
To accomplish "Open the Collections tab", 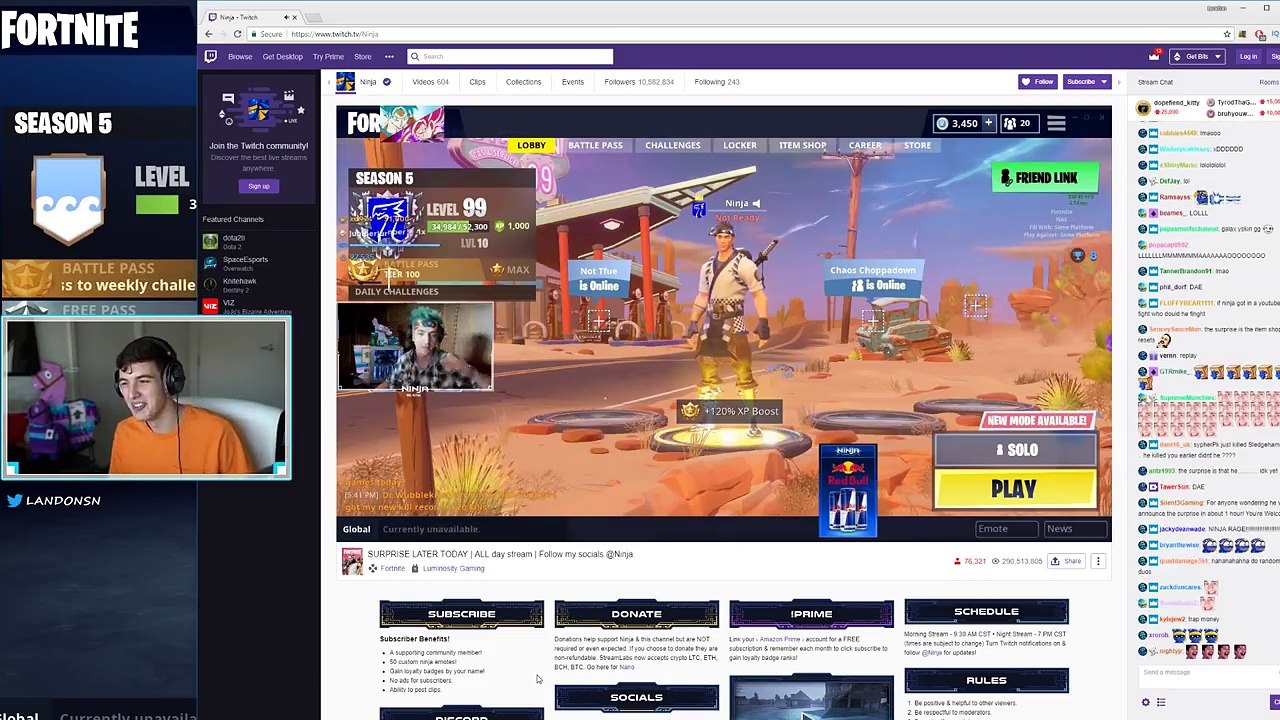I will (523, 82).
